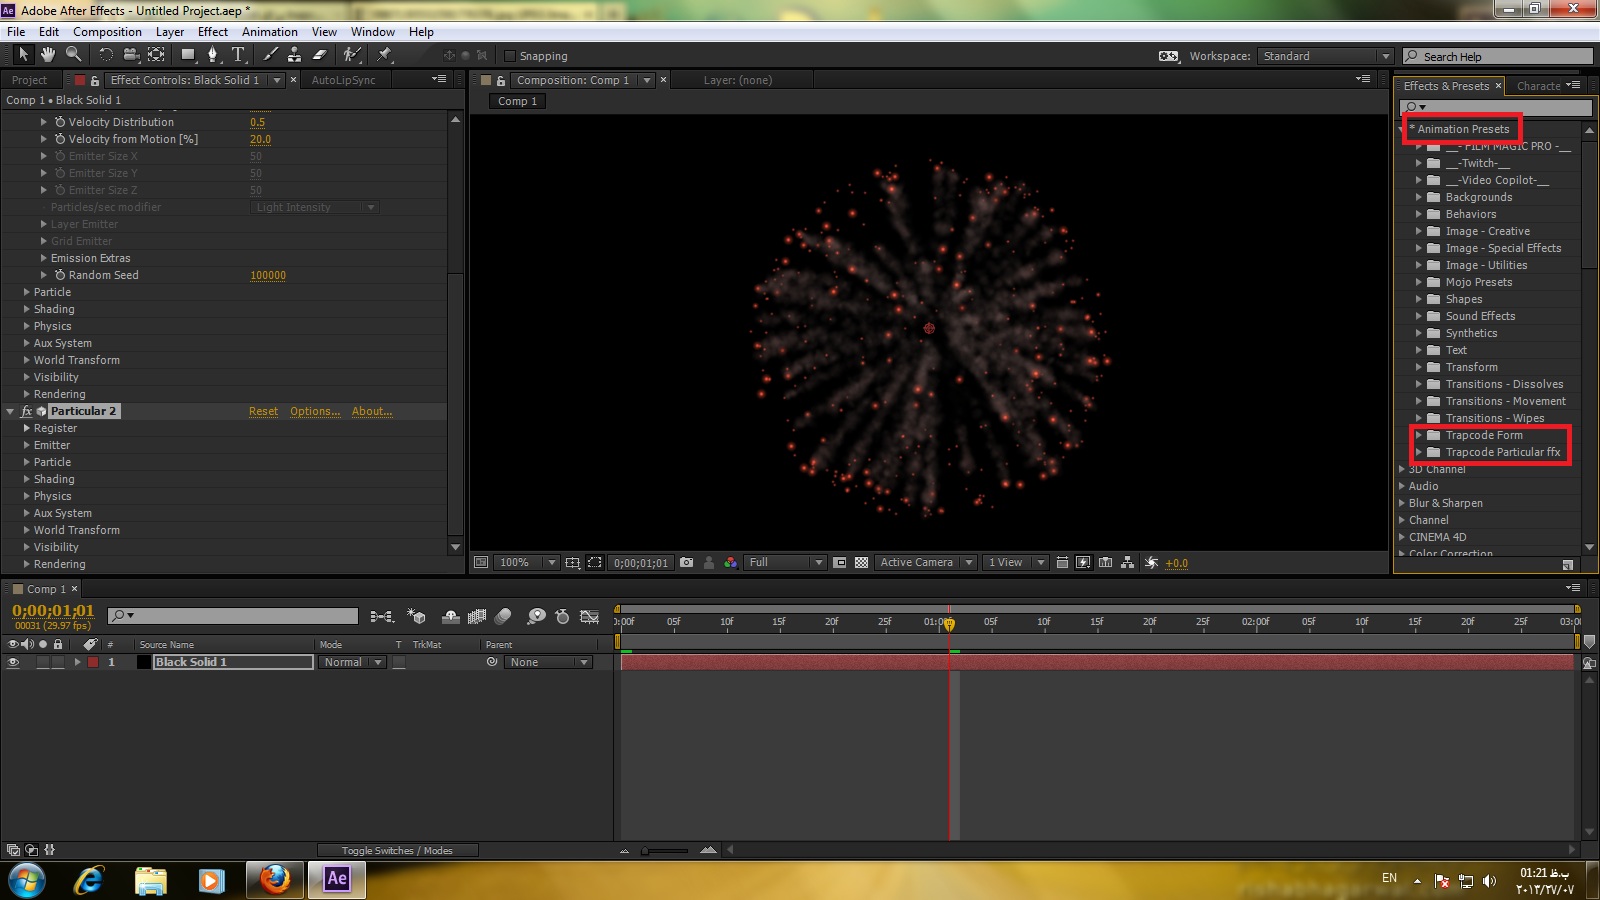Click the auto-keyframe stopwatch icon in timeline
Viewport: 1600px width, 900px height.
[x=562, y=617]
